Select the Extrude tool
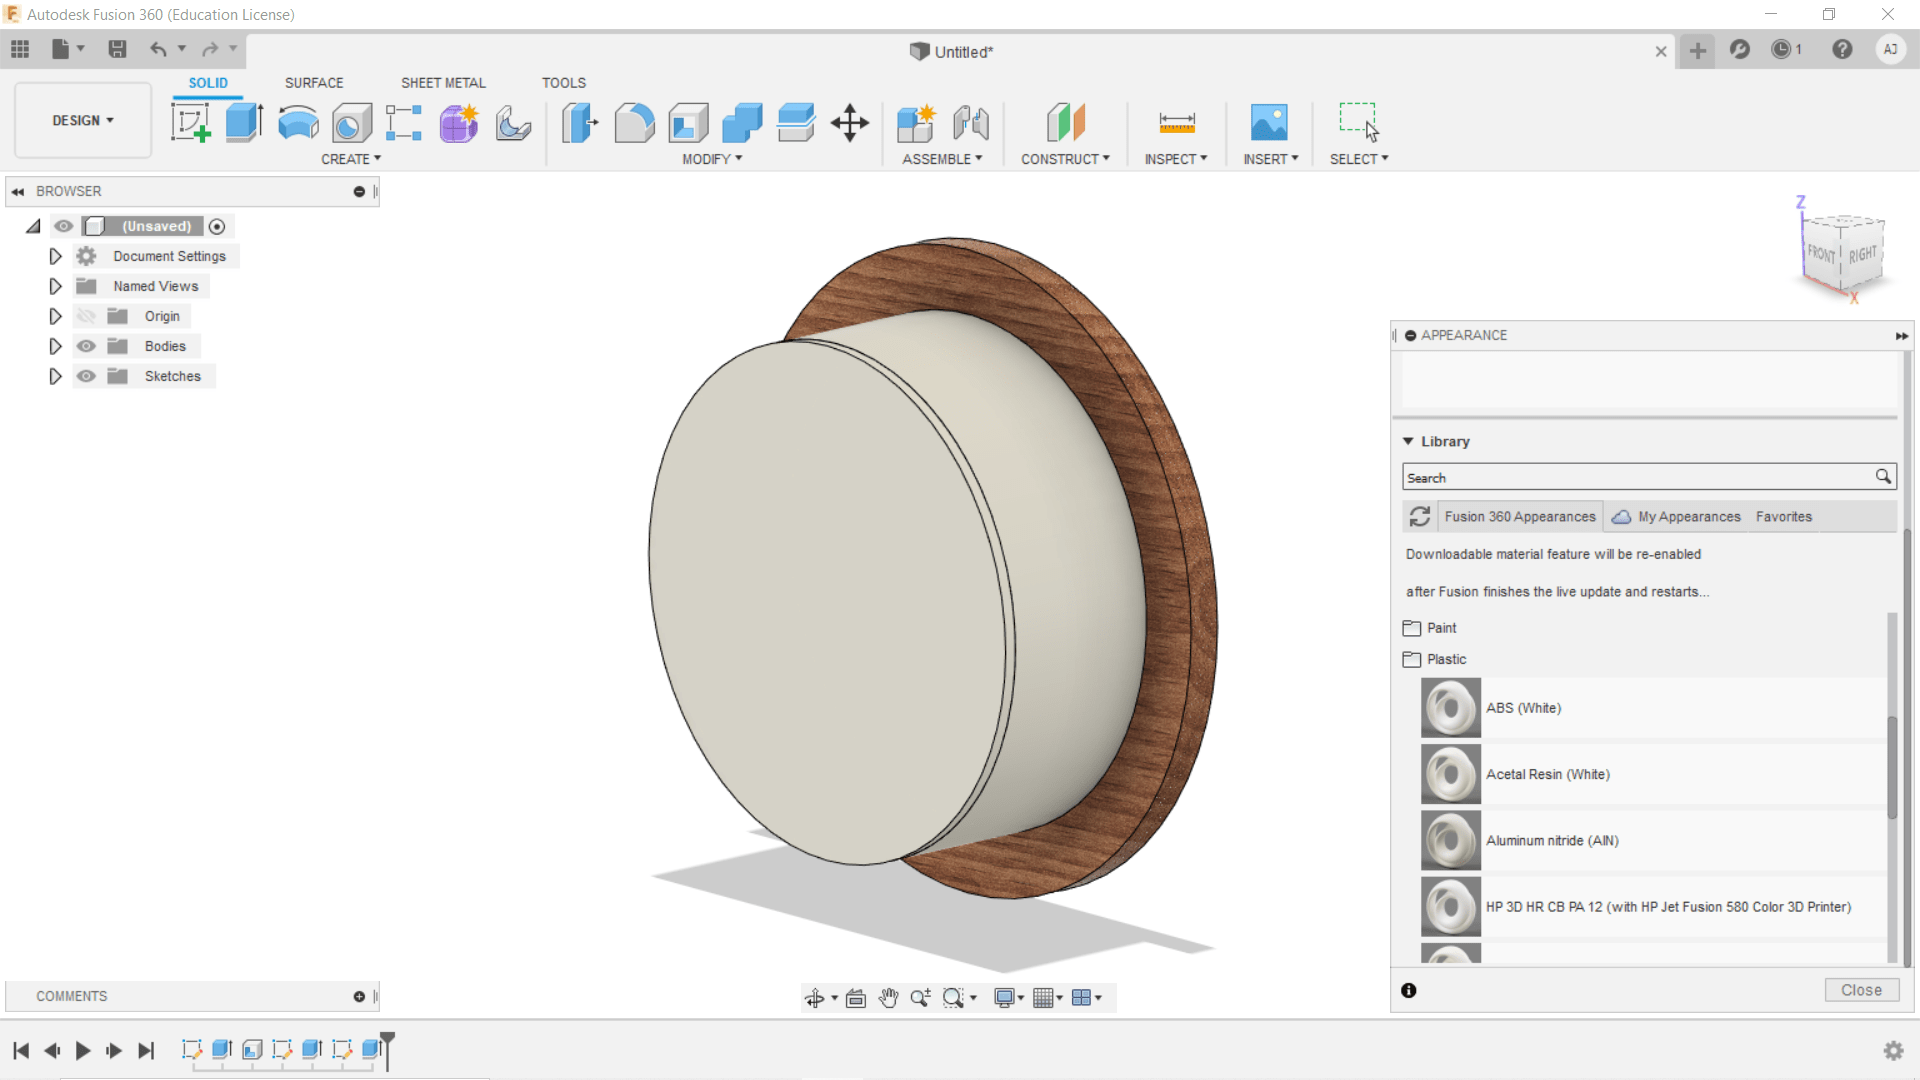 click(x=244, y=123)
